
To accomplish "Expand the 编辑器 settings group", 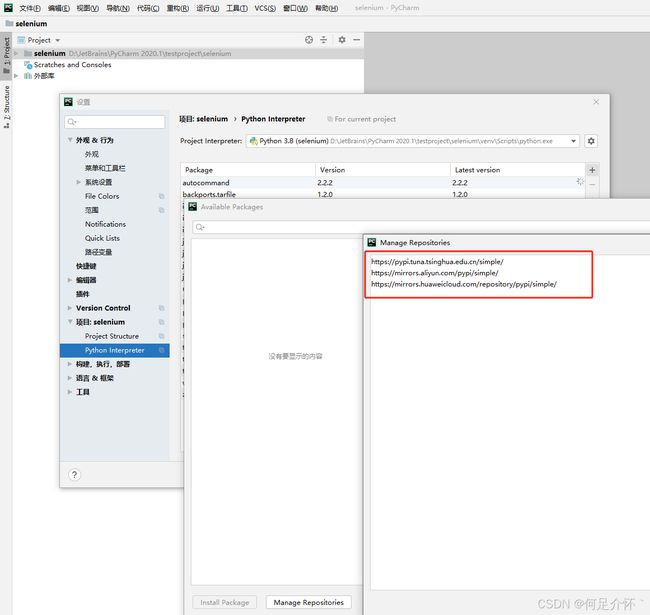I will pos(70,280).
